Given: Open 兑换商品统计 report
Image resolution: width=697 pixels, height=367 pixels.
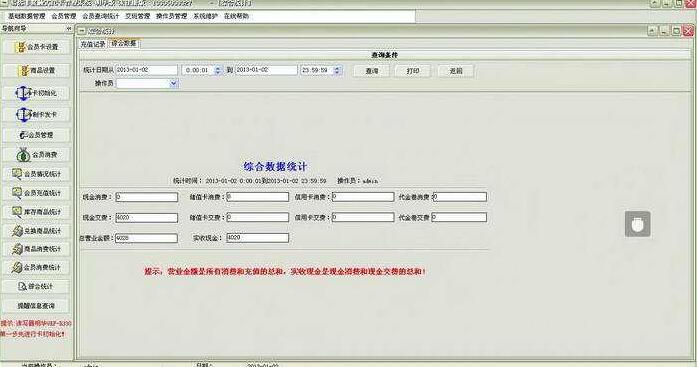Looking at the screenshot, I should (36, 231).
